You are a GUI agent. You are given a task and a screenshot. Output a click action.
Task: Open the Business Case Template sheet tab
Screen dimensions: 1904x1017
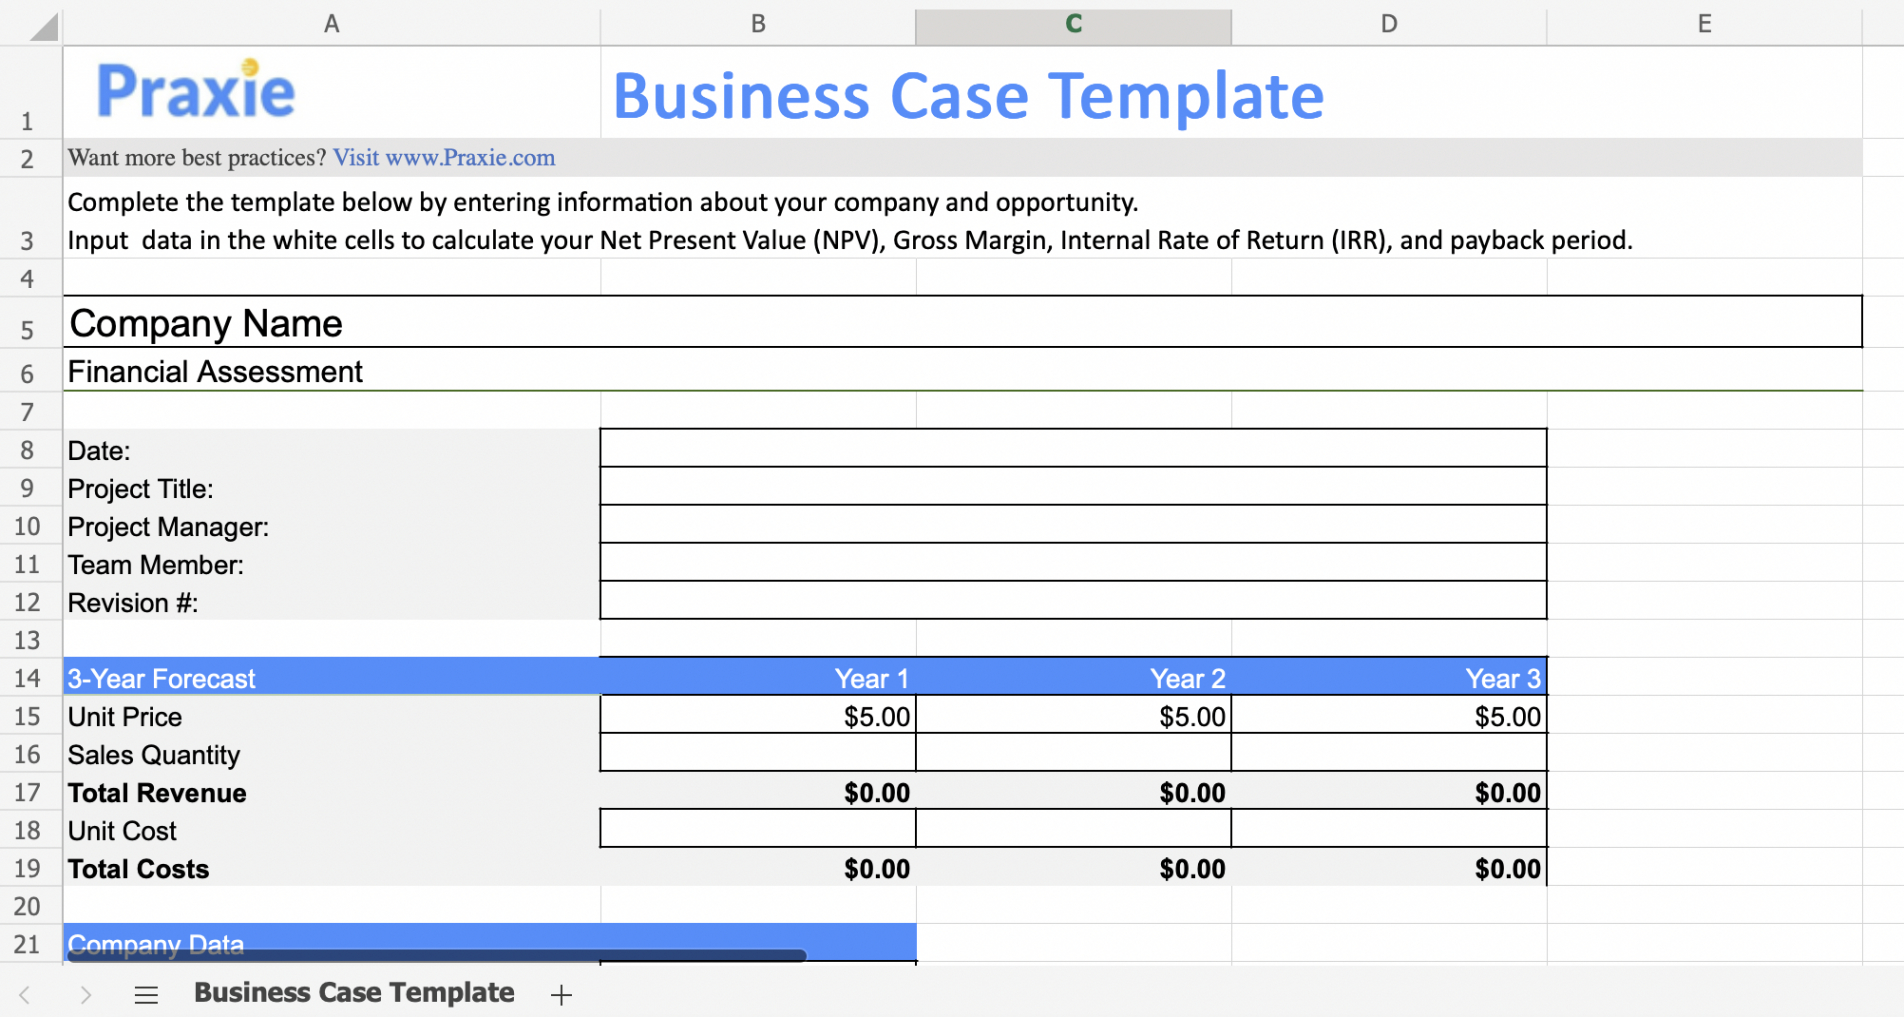point(354,992)
